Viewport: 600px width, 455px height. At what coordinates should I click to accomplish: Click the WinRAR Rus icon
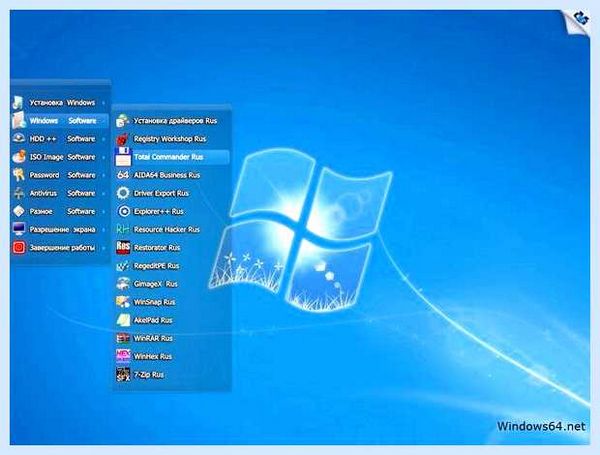[x=123, y=338]
